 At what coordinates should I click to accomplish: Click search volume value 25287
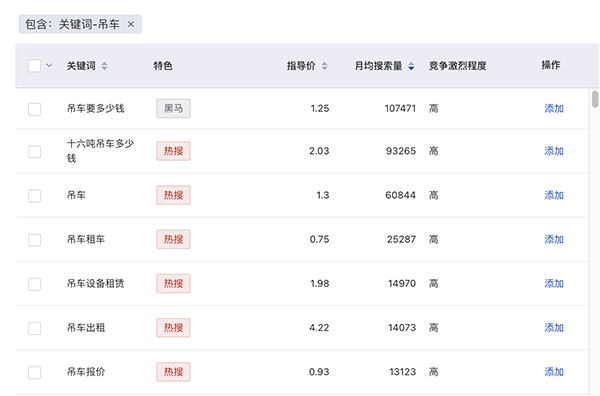pyautogui.click(x=401, y=240)
